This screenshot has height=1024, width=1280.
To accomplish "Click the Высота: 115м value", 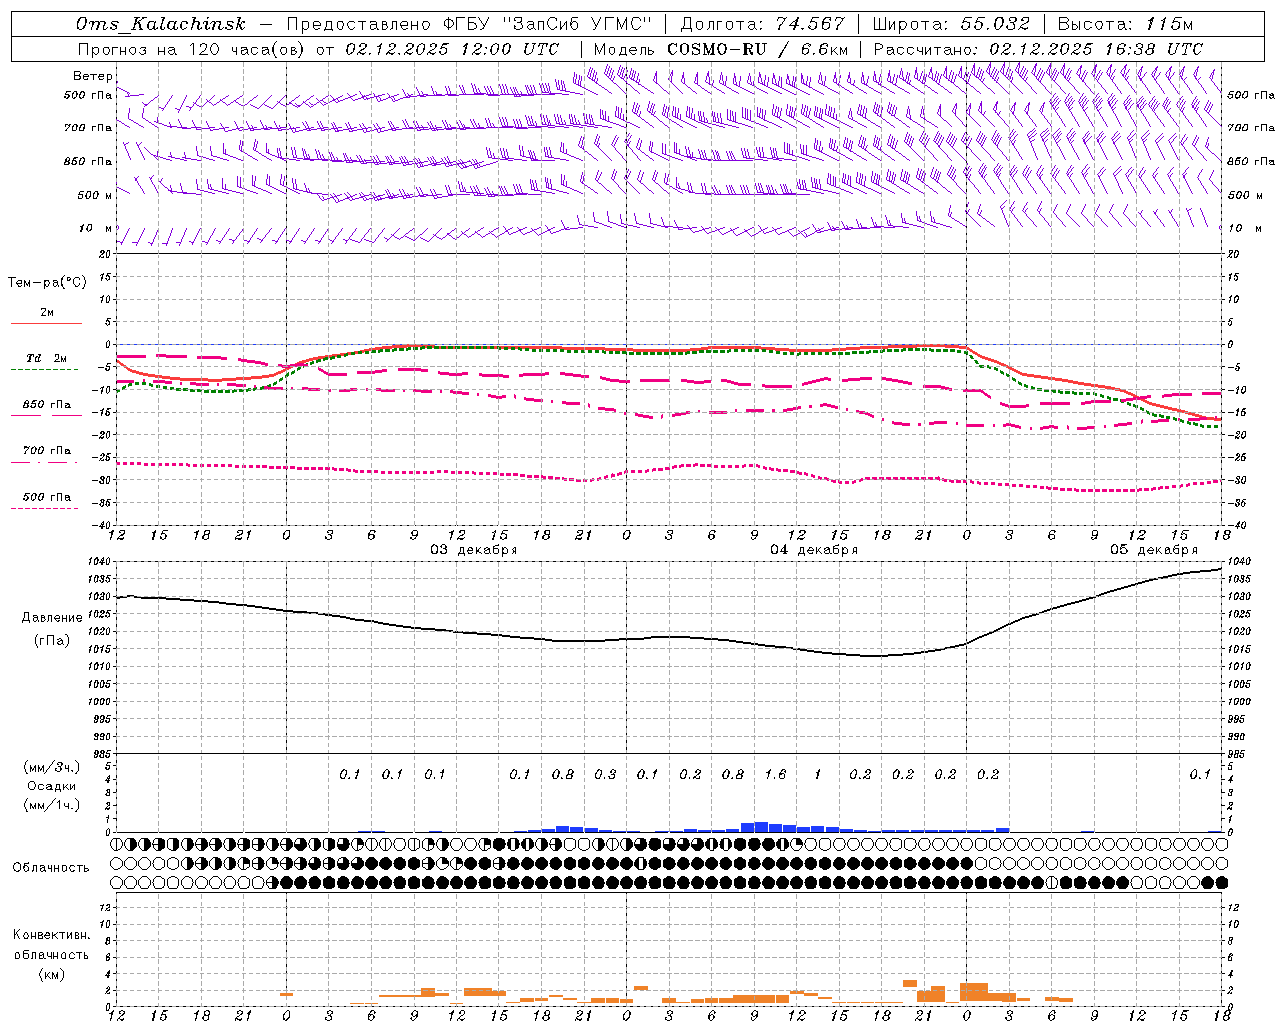I will 1125,24.
